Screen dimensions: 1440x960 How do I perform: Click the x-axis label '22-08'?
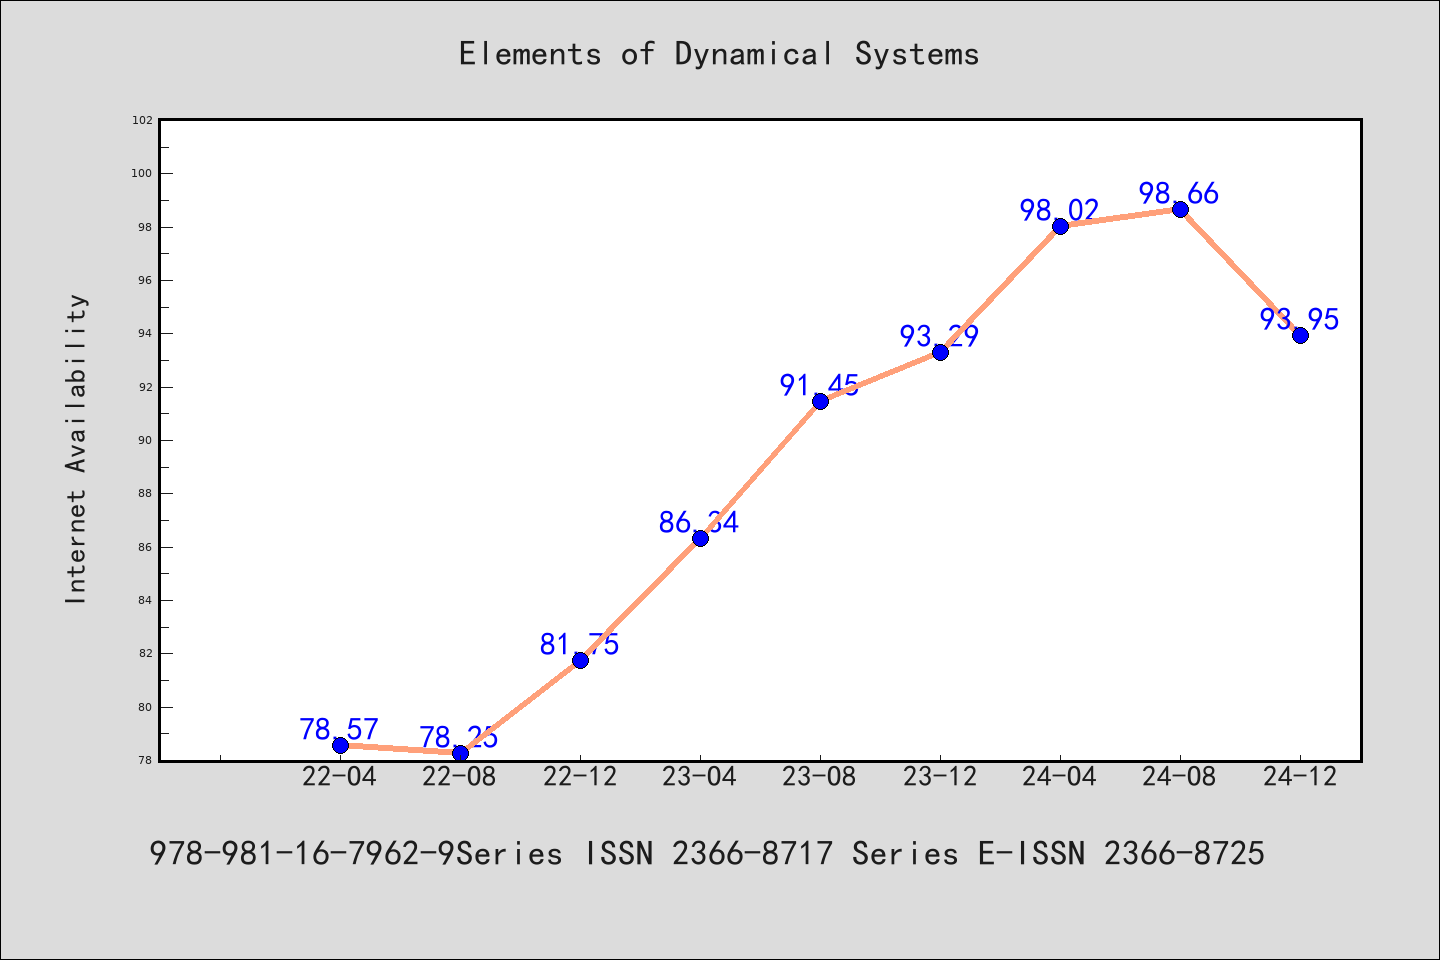click(460, 777)
